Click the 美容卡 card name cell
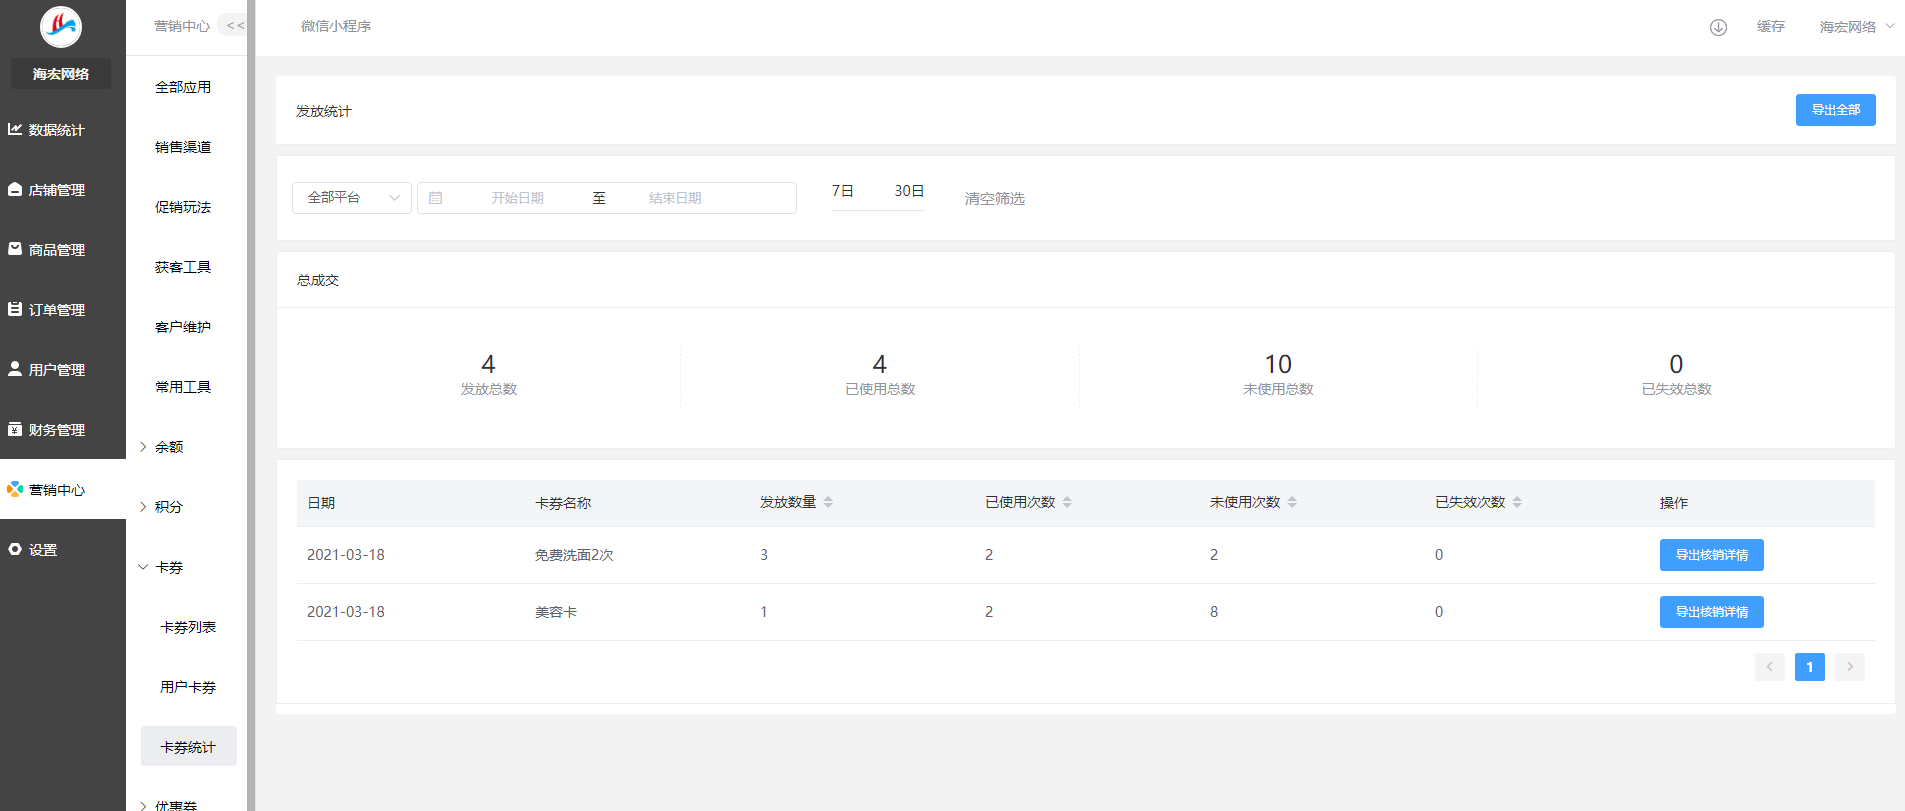Screen dimensions: 1905x811 coord(556,612)
